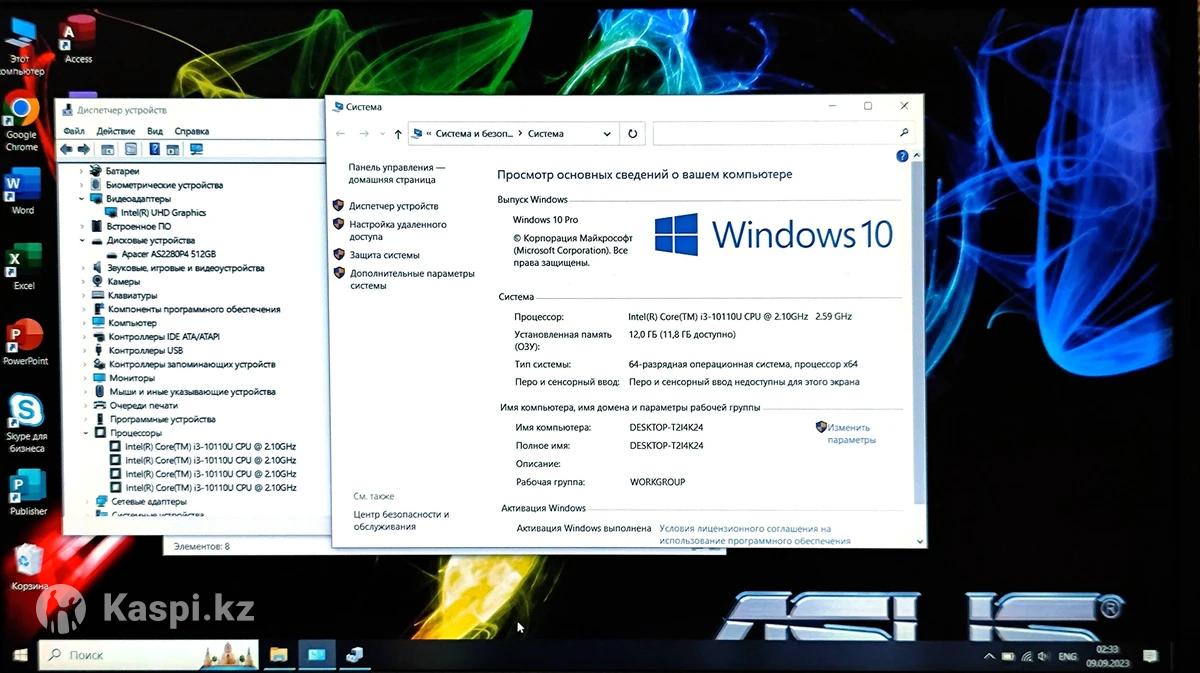Expand the 'Биометрические устройства' node

(83, 185)
